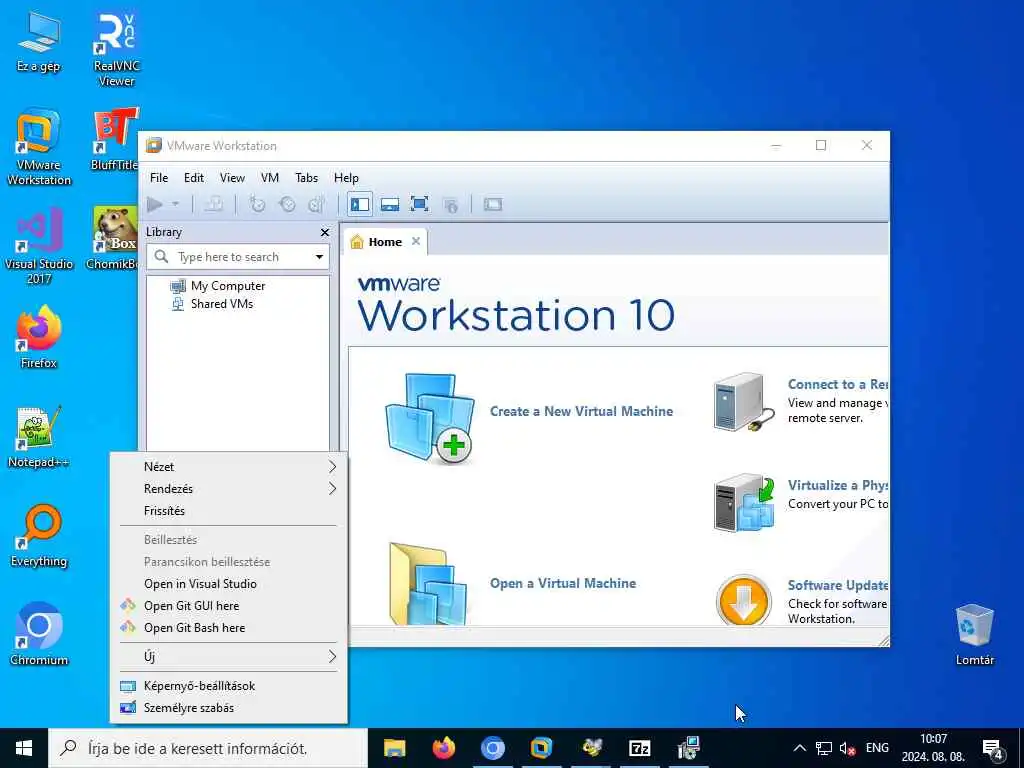Show hidden system tray icons chevron
Image resolution: width=1024 pixels, height=768 pixels.
799,748
